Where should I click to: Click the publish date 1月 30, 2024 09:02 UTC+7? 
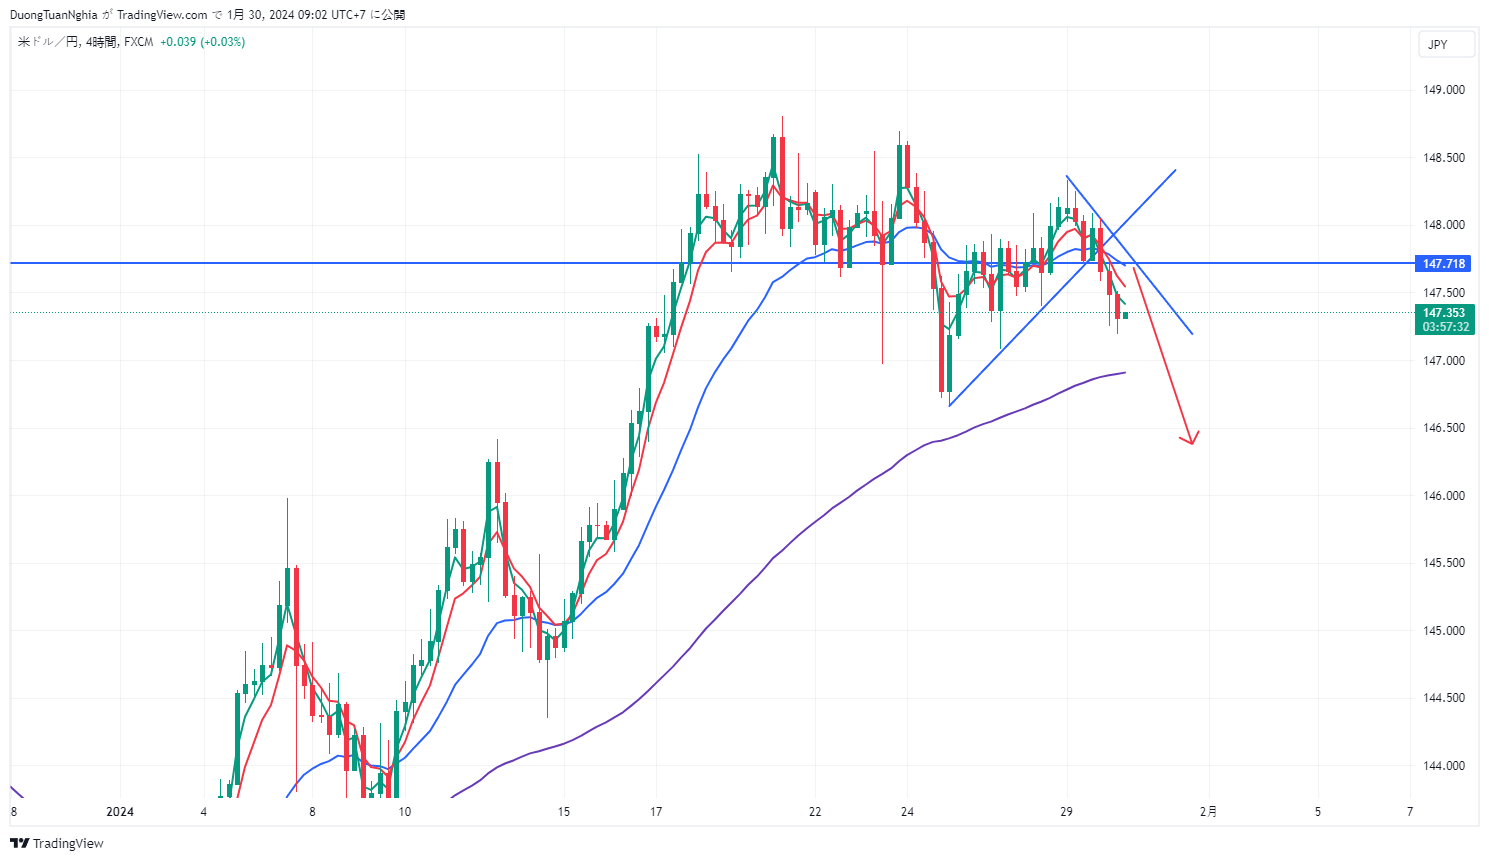point(296,15)
